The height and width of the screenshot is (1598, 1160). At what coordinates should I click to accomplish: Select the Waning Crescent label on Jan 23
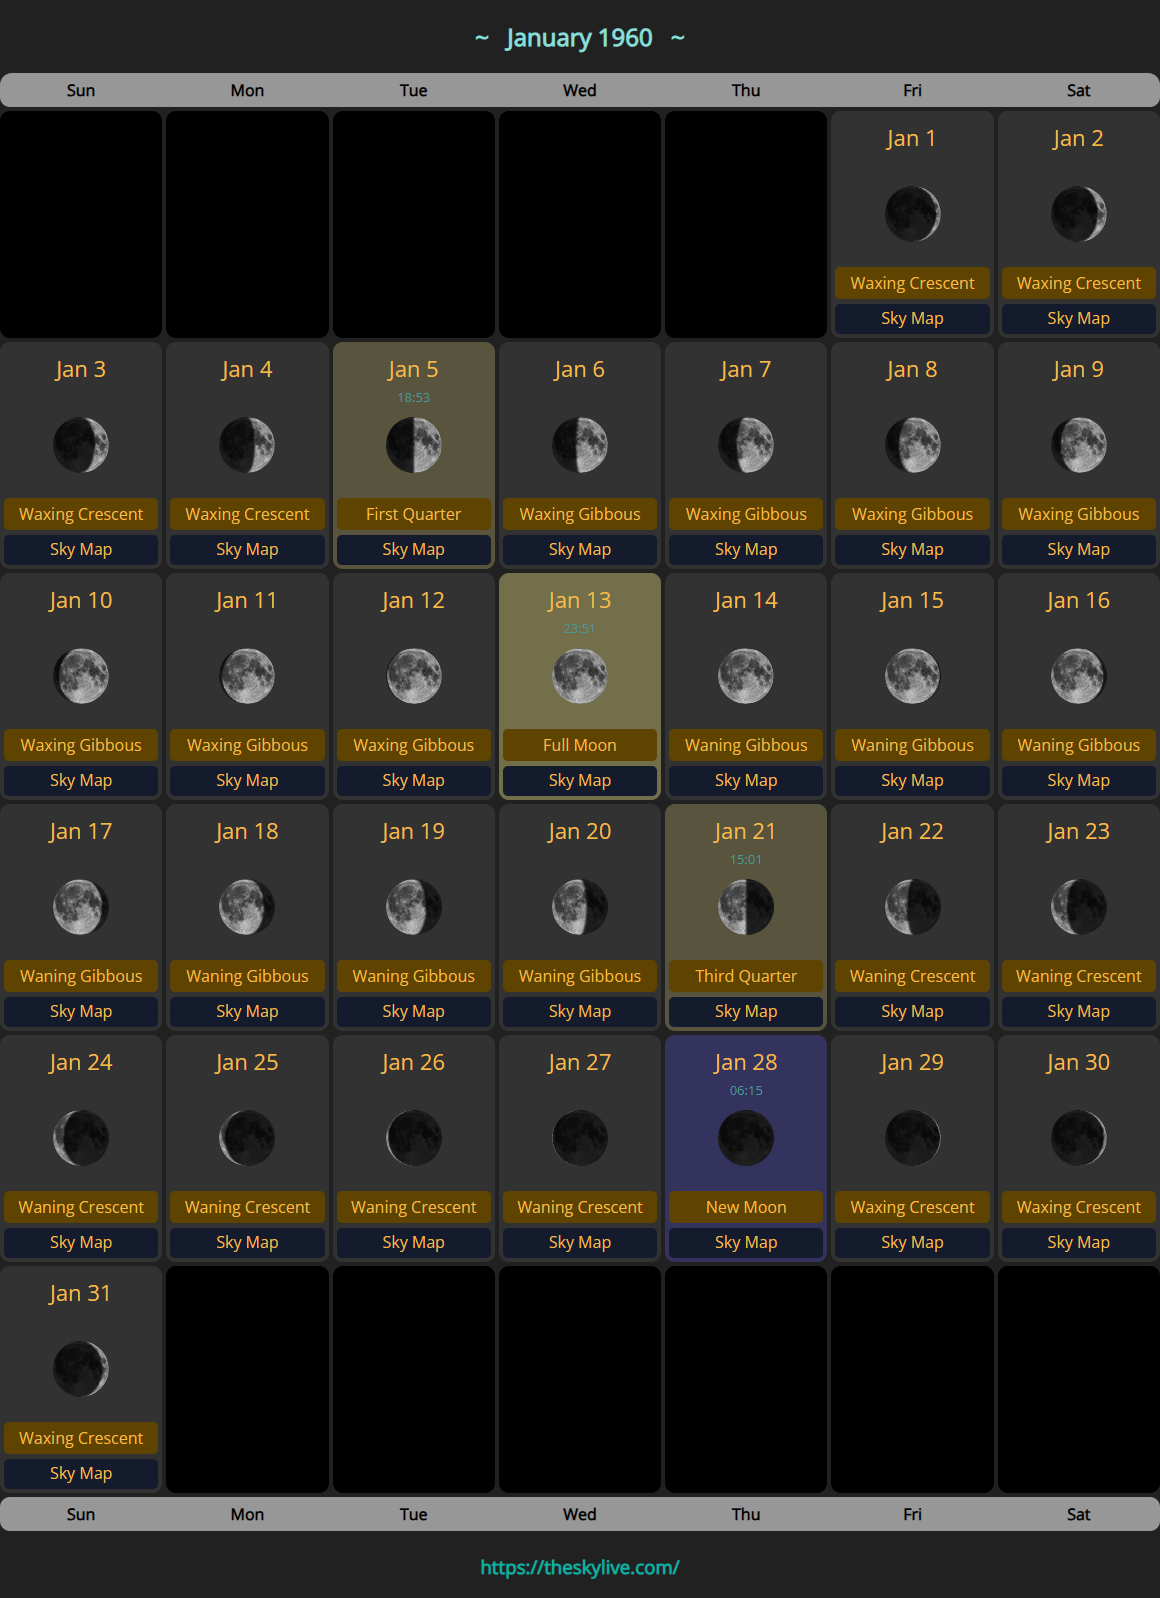(1078, 976)
